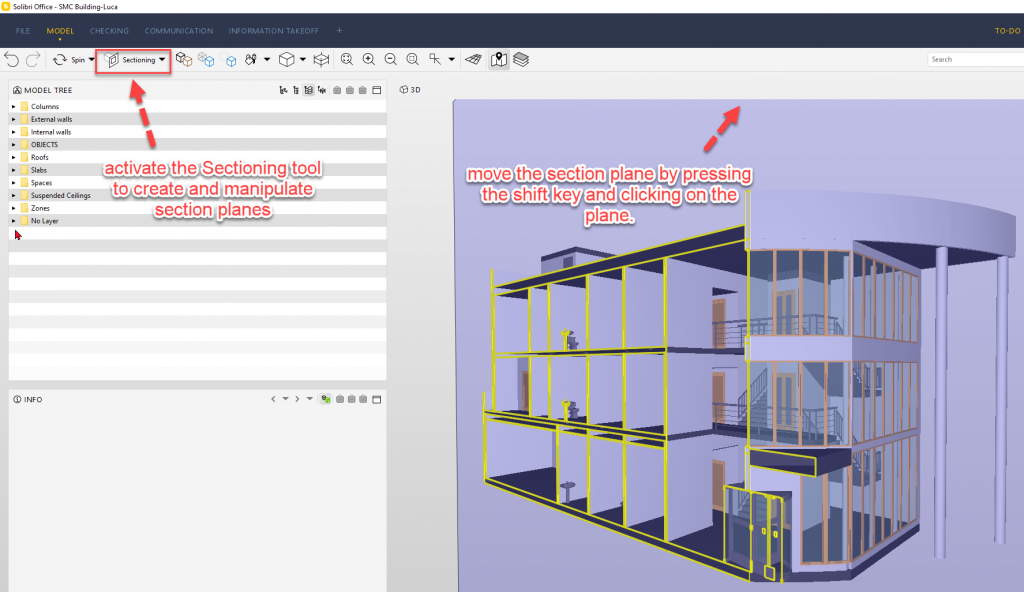
Task: Open the Spin mode dropdown arrow
Action: point(91,59)
